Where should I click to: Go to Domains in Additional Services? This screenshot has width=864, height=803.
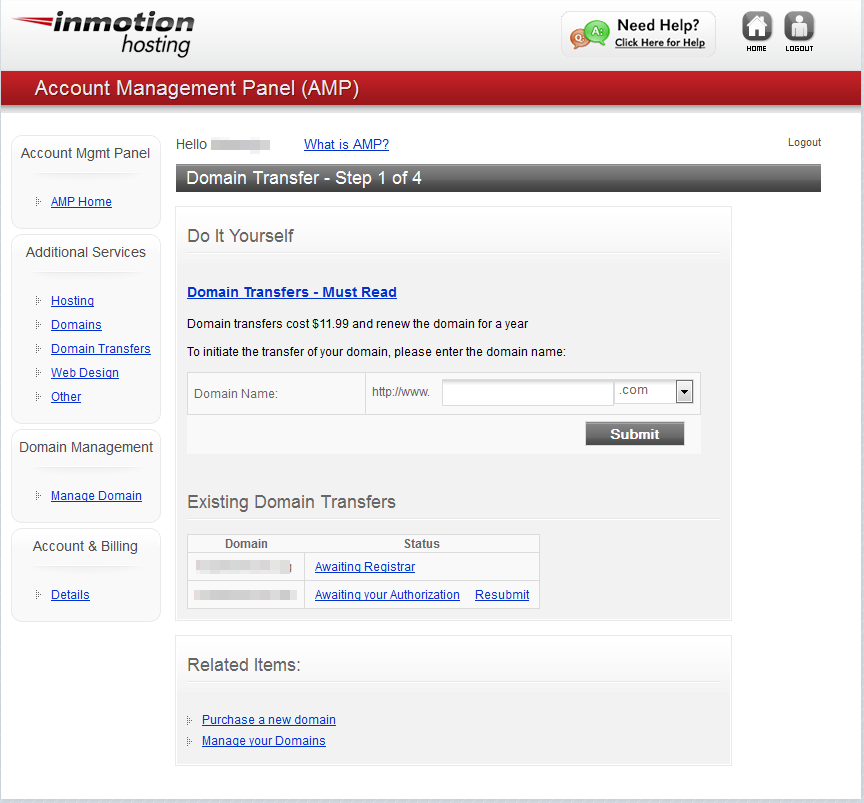[x=76, y=325]
